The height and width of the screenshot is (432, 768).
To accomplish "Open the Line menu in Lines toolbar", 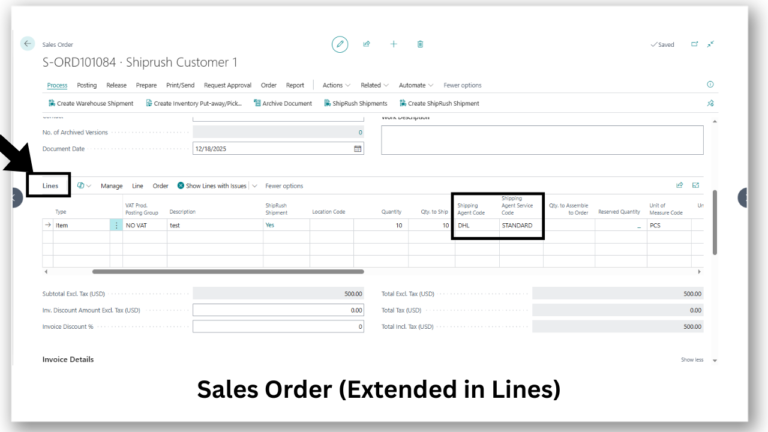I will coord(137,186).
